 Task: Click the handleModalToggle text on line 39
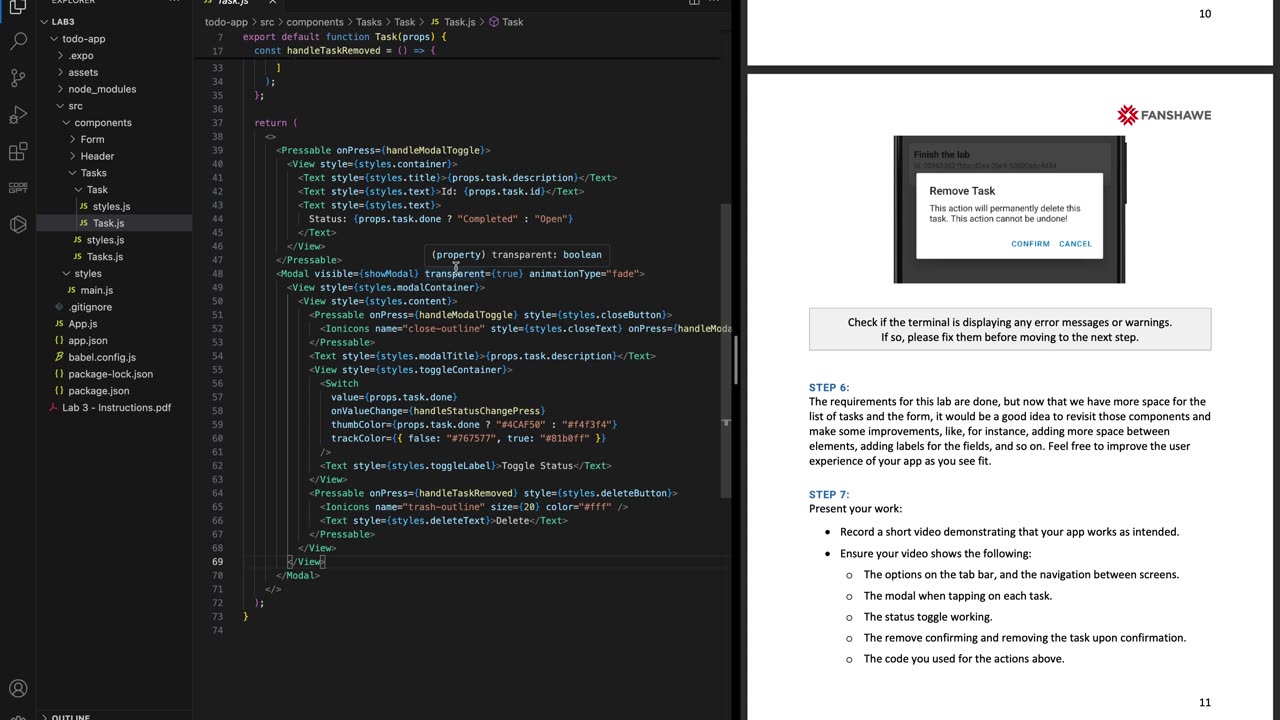(433, 150)
